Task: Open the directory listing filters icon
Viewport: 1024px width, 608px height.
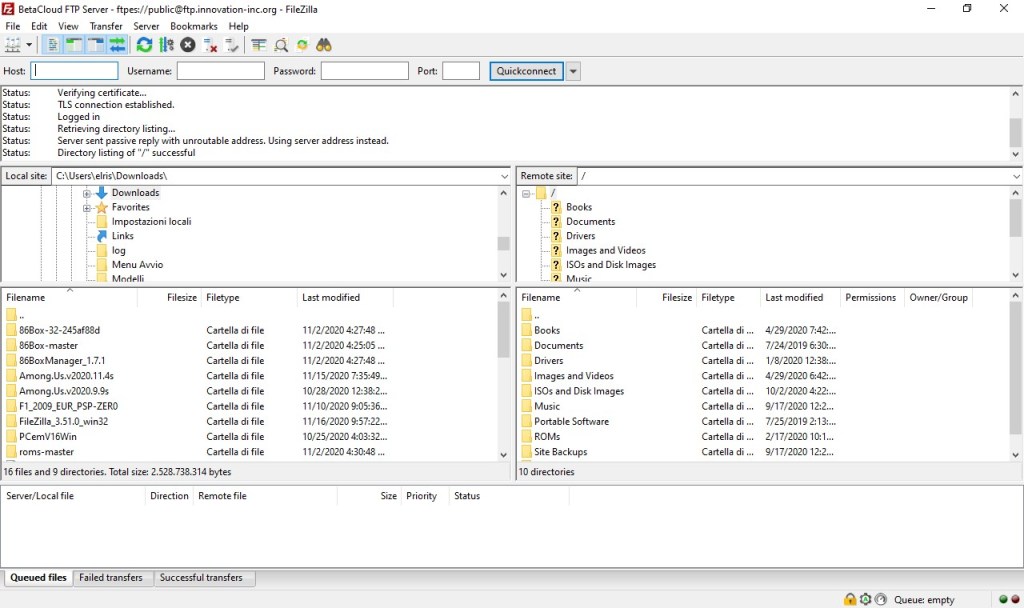Action: [259, 45]
